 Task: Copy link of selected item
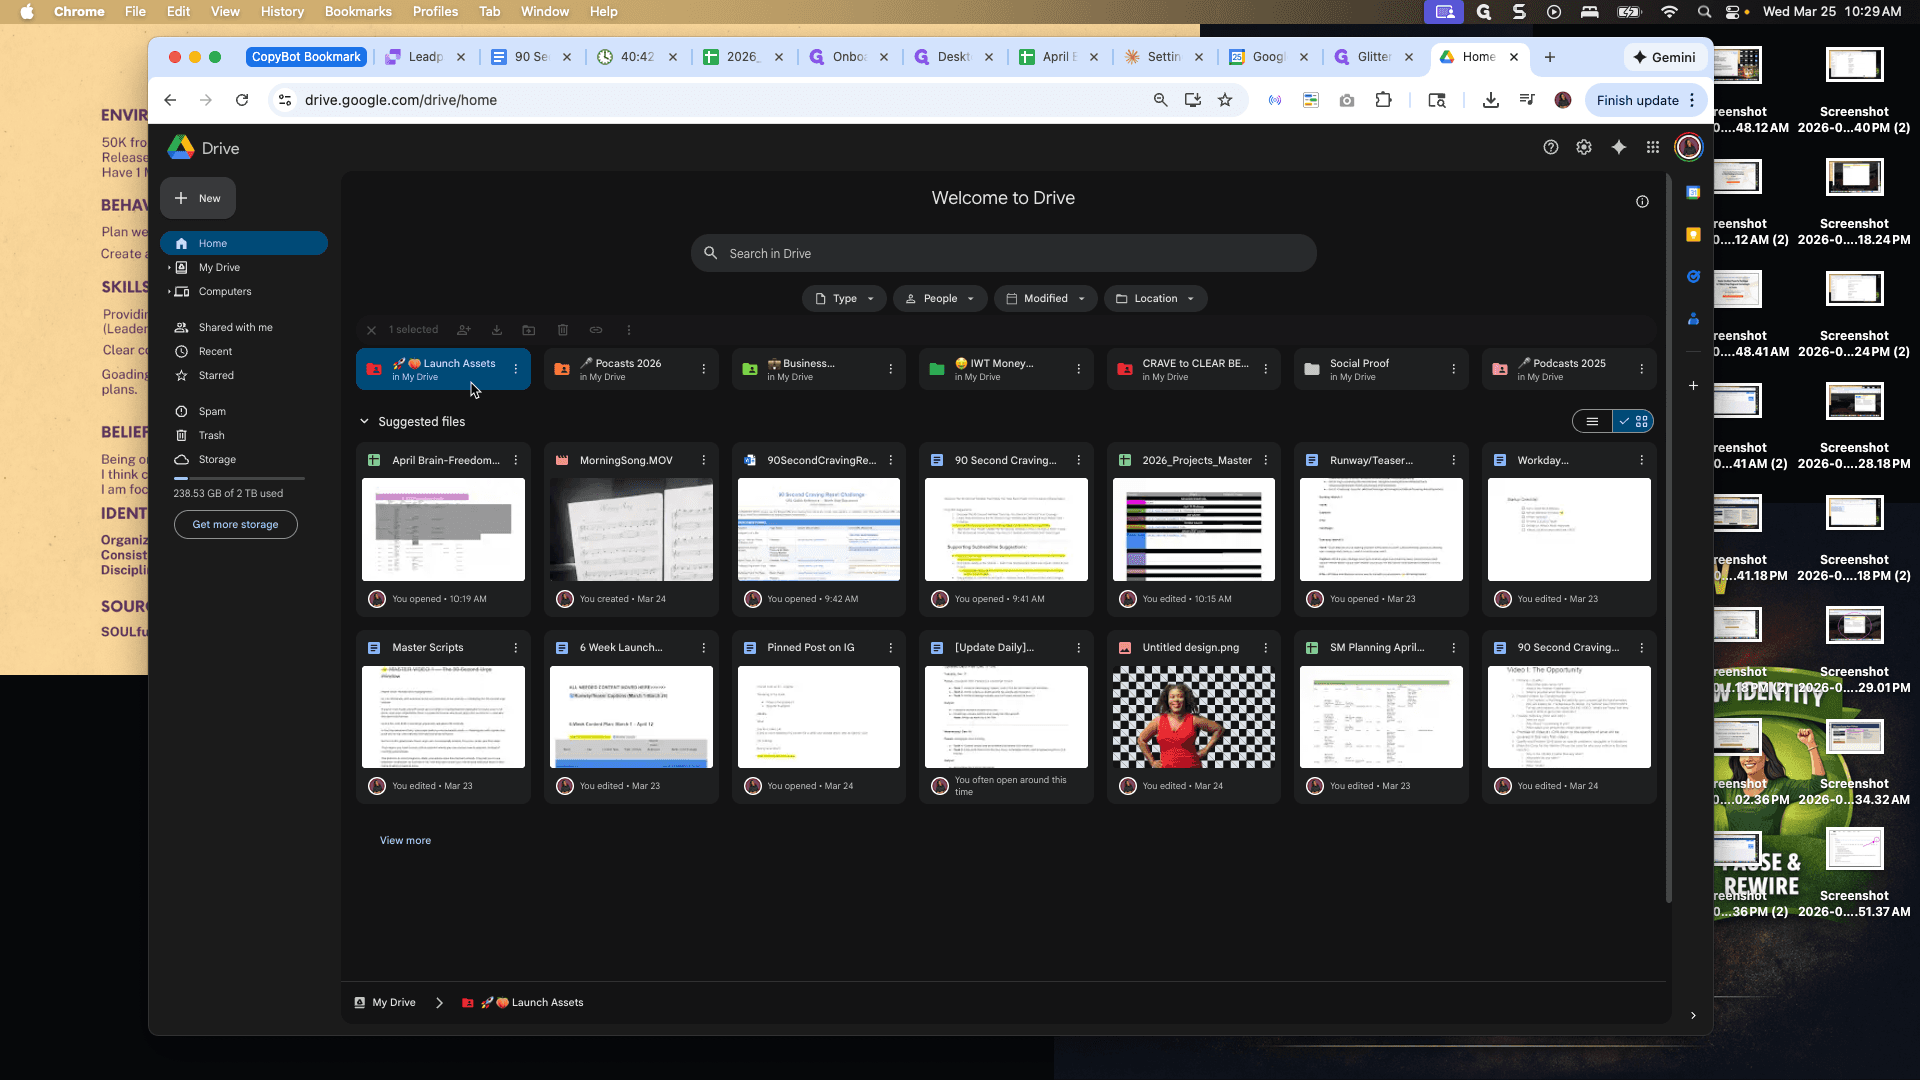596,330
